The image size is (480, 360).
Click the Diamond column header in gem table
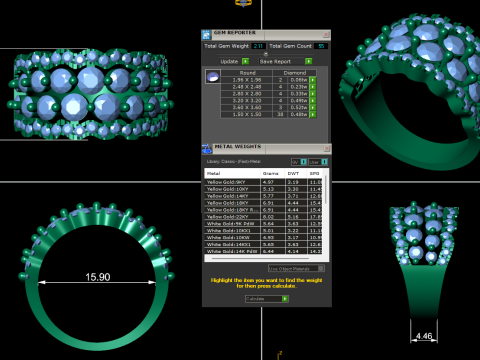[295, 73]
